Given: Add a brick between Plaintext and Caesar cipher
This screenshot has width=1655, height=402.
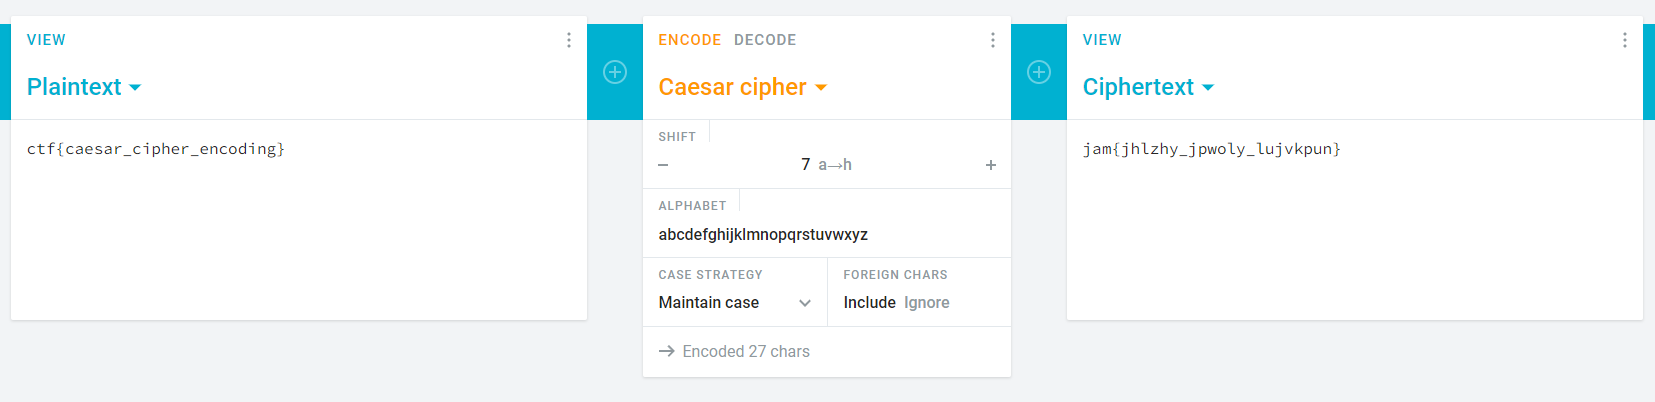Looking at the screenshot, I should pyautogui.click(x=615, y=72).
